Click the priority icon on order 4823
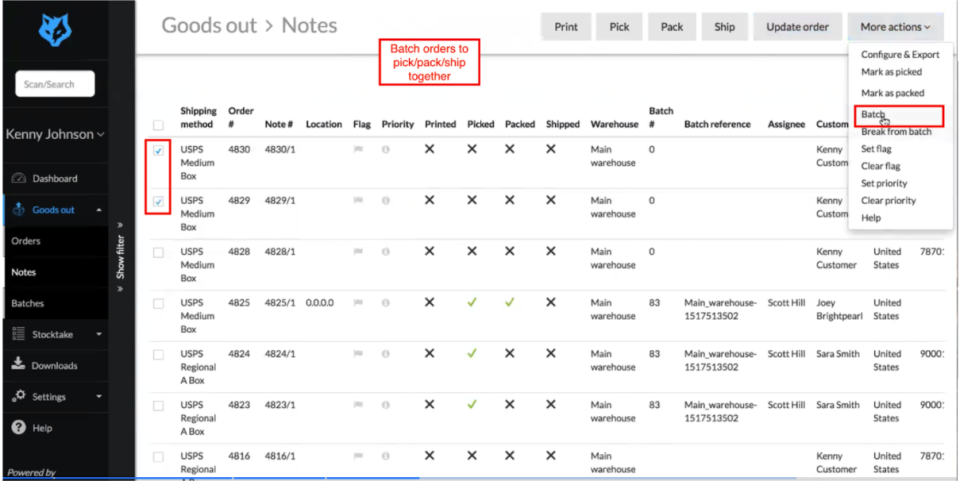The image size is (960, 481). tap(386, 405)
